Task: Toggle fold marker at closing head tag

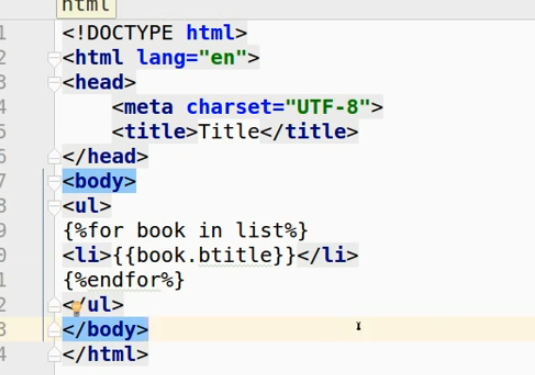Action: [x=54, y=157]
